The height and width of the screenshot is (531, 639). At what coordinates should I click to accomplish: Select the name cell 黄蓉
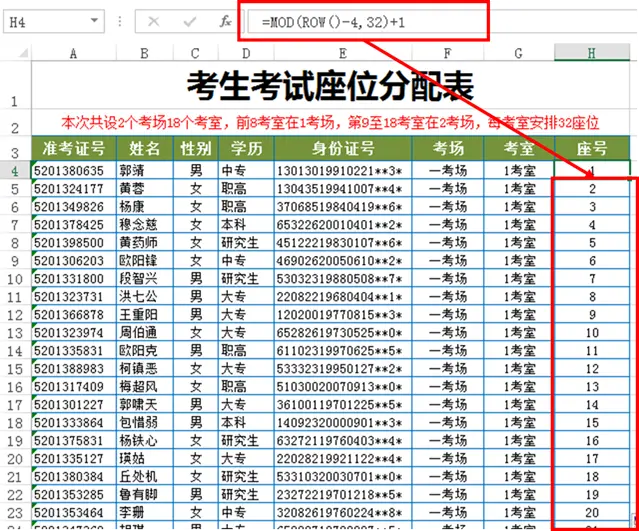145,189
